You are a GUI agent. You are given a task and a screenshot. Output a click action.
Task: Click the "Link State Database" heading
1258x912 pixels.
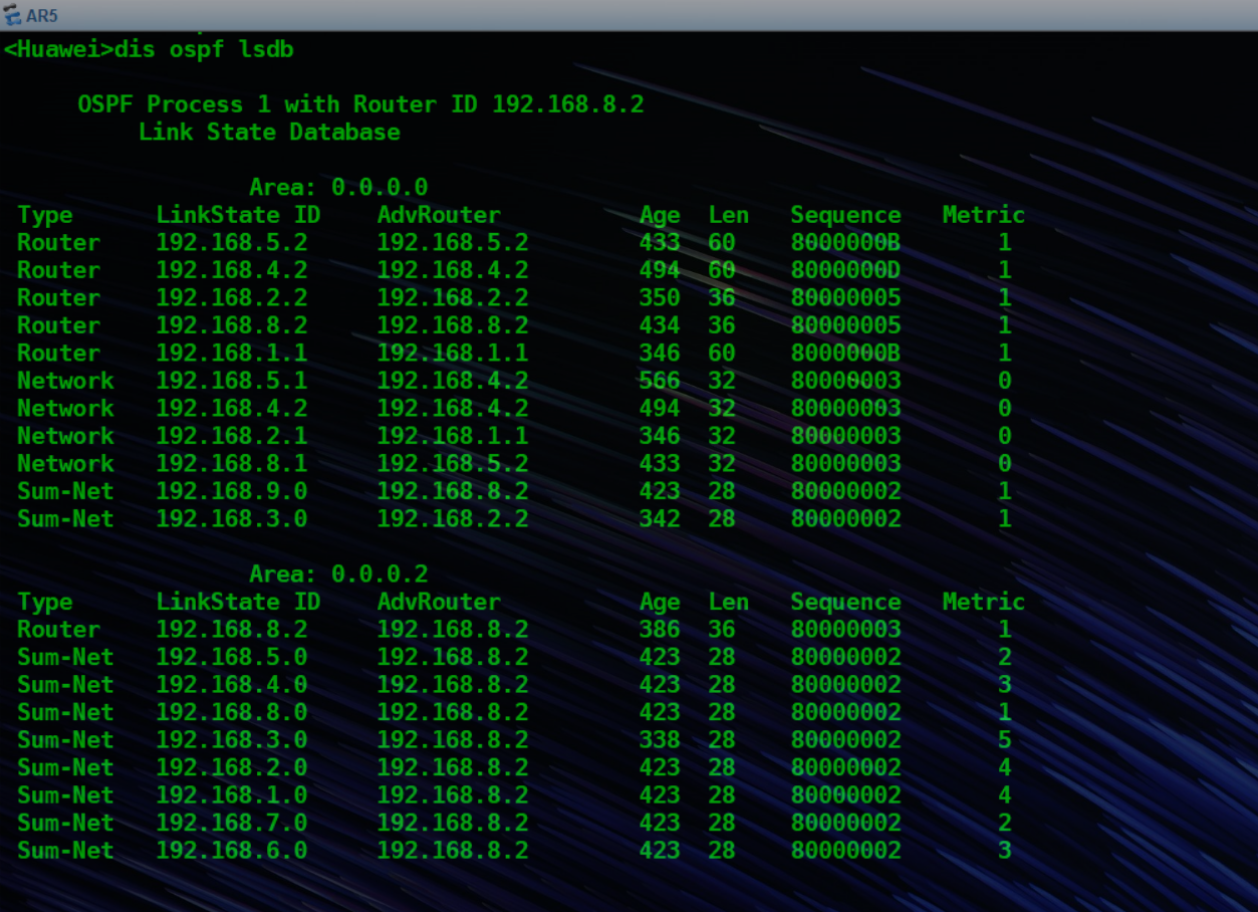coord(269,132)
